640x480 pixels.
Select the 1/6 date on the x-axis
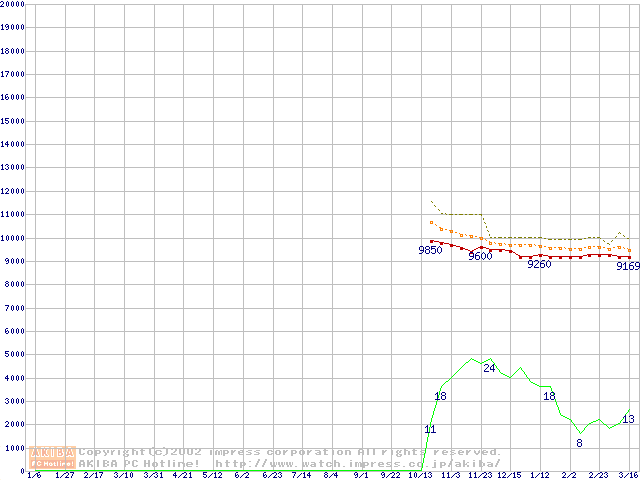point(35,475)
